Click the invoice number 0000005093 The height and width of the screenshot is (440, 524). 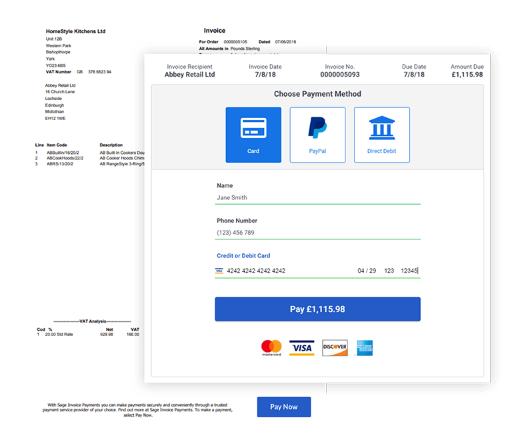coord(340,75)
